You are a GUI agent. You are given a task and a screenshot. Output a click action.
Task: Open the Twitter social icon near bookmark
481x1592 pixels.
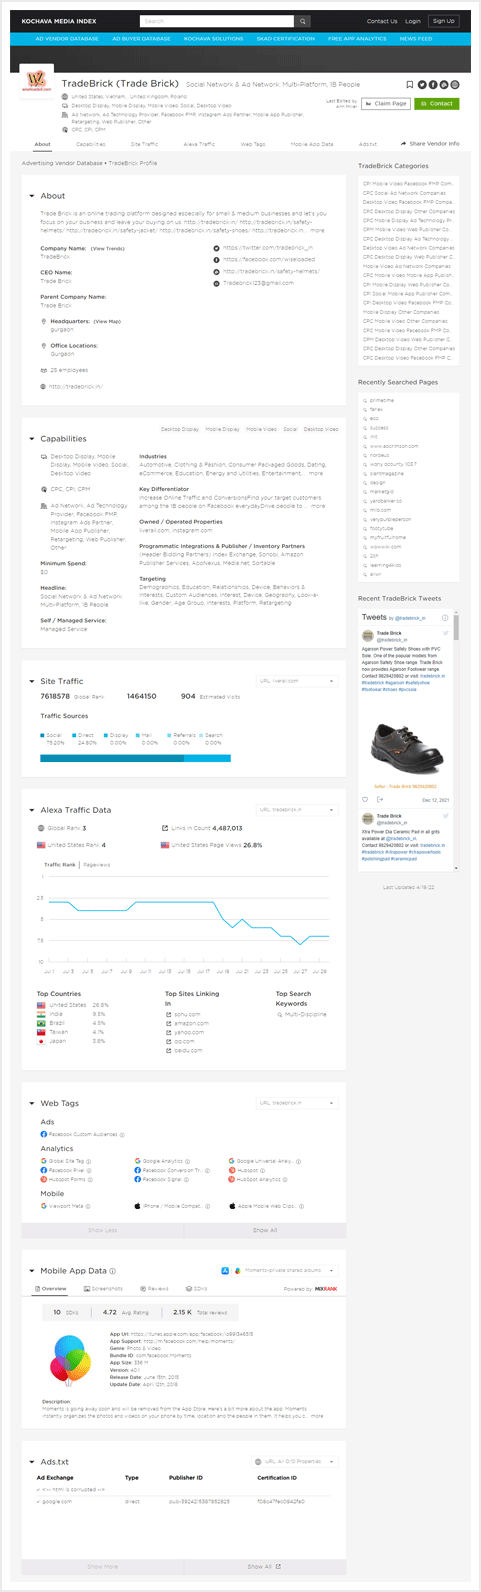(421, 85)
